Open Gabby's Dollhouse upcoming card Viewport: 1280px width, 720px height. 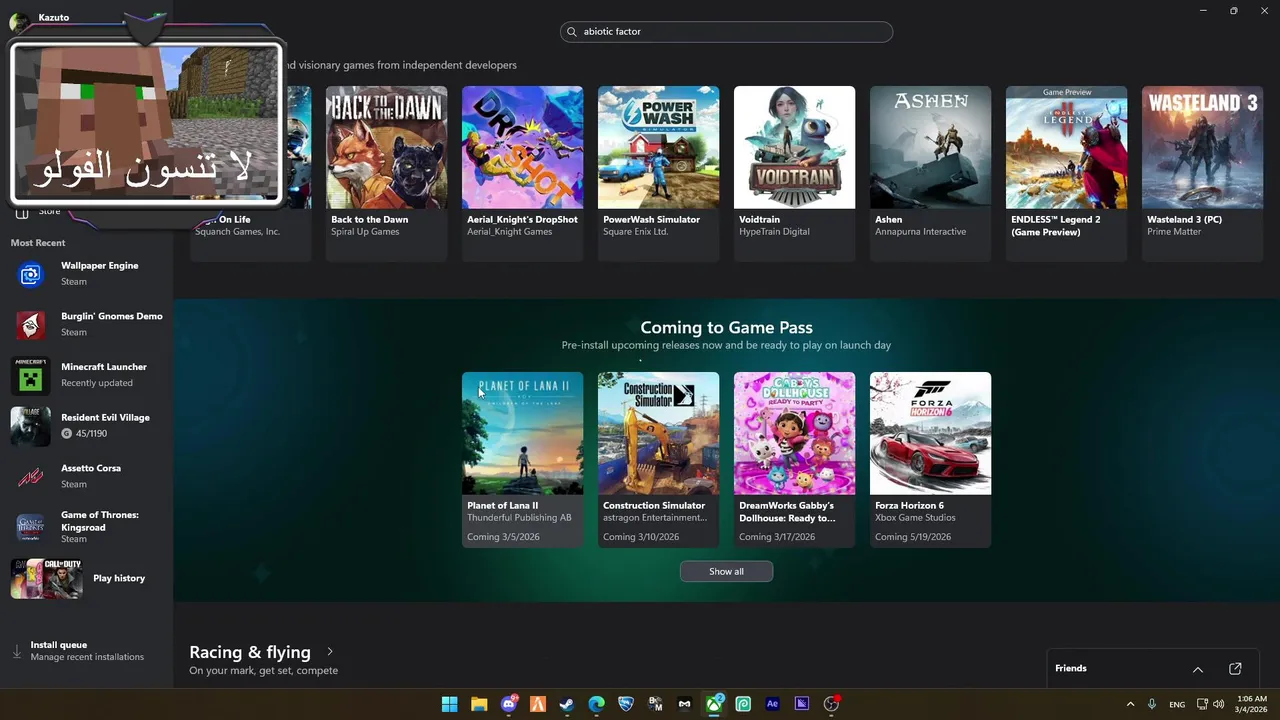[794, 459]
